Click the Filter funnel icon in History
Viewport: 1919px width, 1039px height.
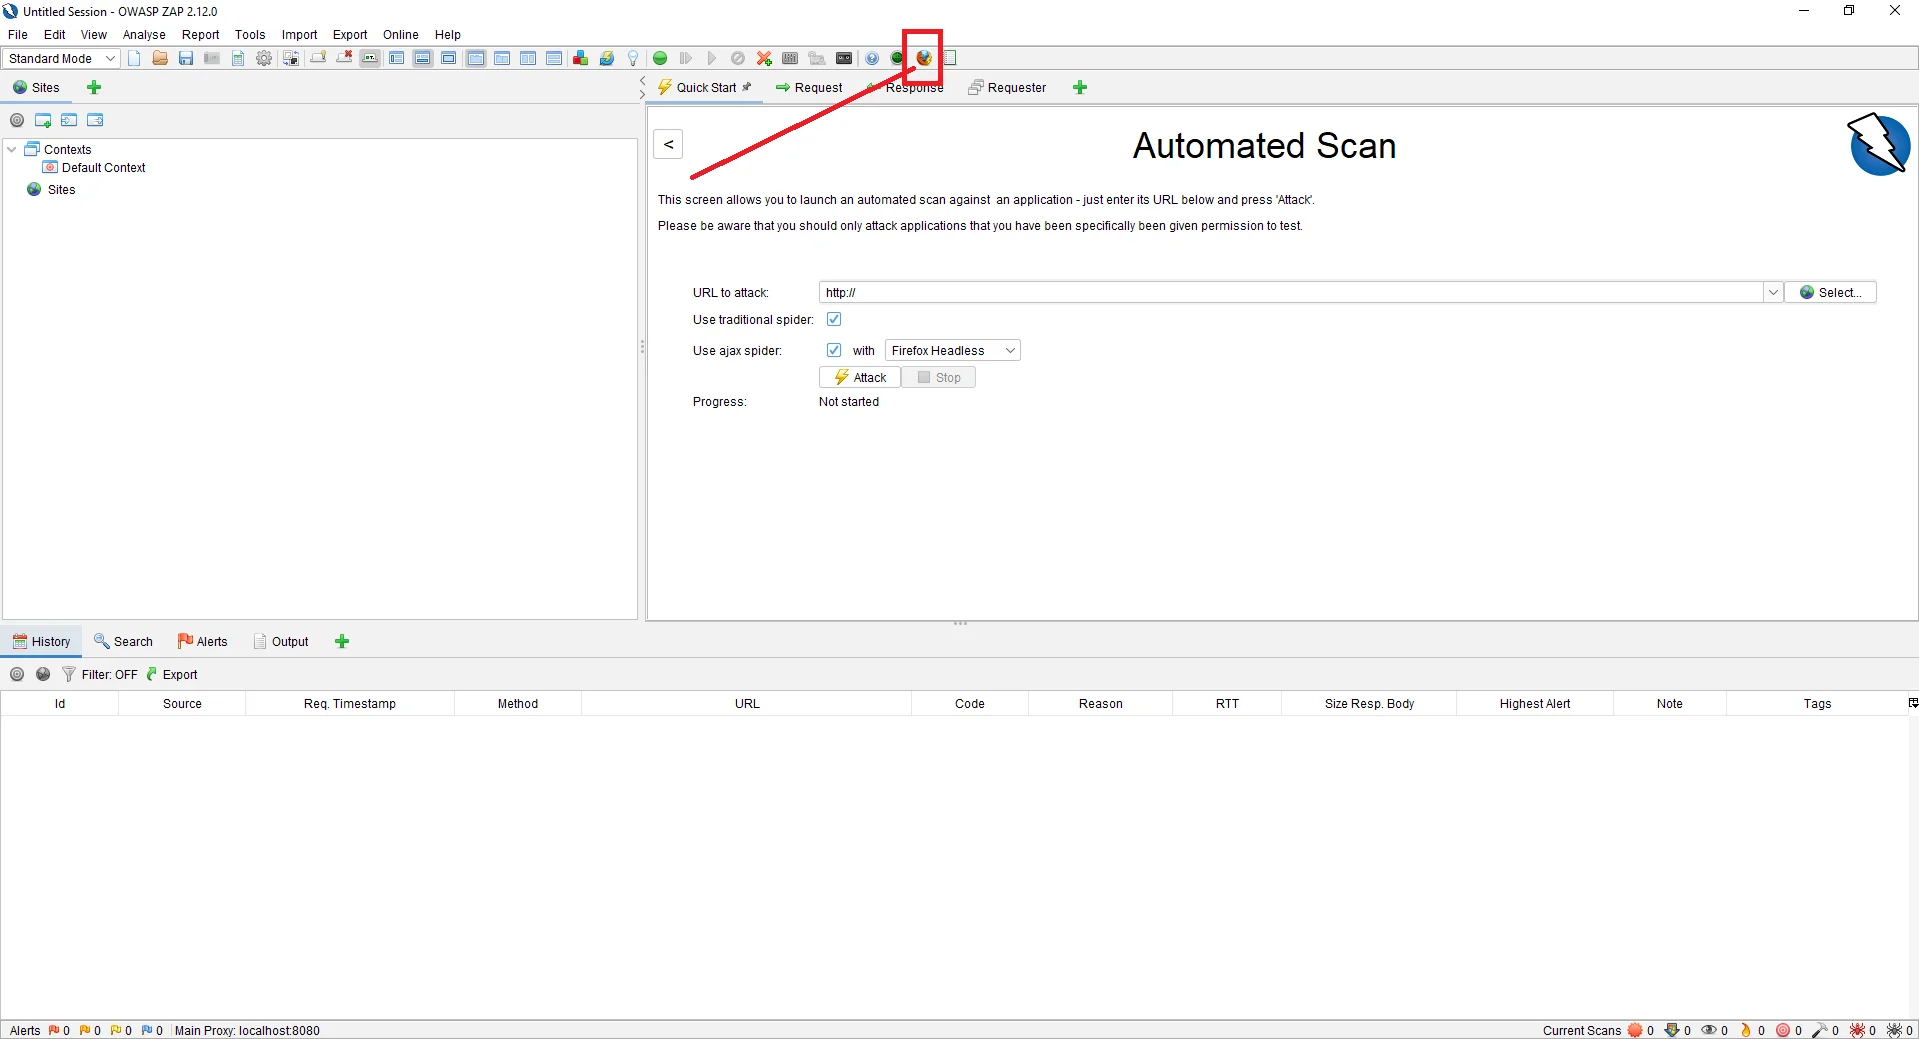point(69,674)
